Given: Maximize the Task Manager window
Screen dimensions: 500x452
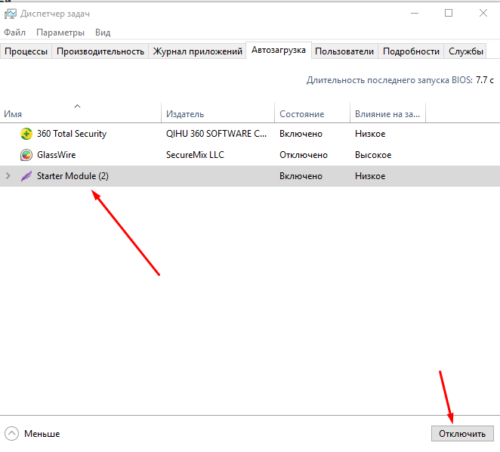Looking at the screenshot, I should point(449,13).
